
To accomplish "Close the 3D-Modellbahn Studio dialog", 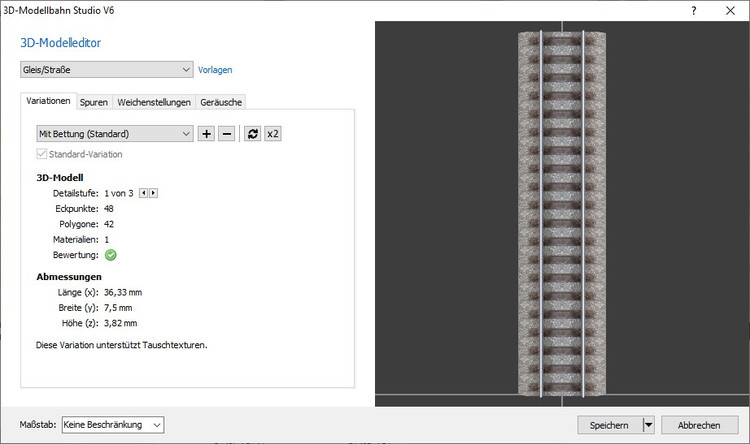I will (730, 11).
